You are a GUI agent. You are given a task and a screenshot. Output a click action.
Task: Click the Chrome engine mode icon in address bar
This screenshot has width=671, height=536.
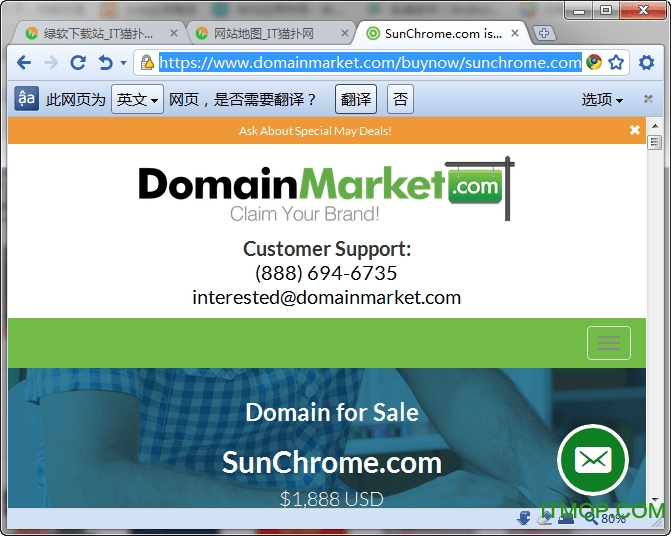pyautogui.click(x=594, y=62)
